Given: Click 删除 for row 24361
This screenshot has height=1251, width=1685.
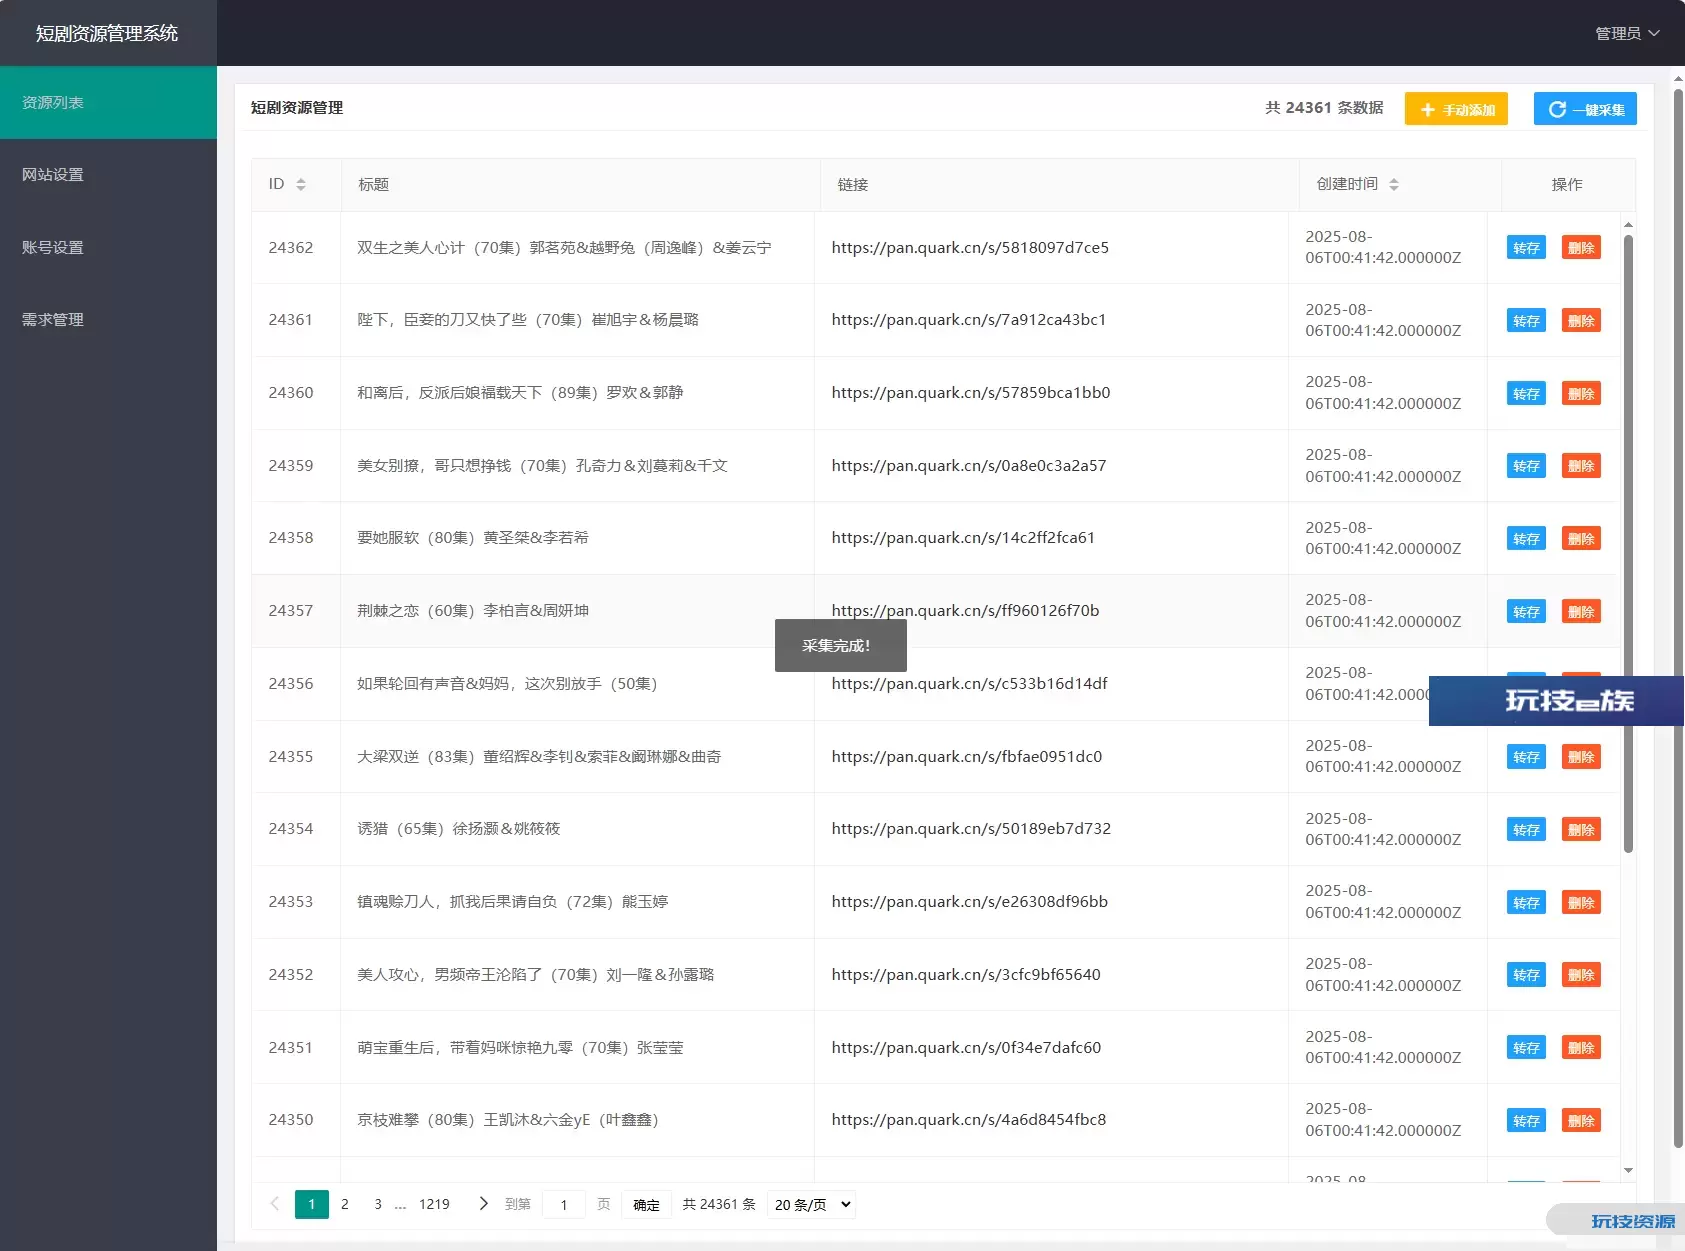Looking at the screenshot, I should 1581,321.
